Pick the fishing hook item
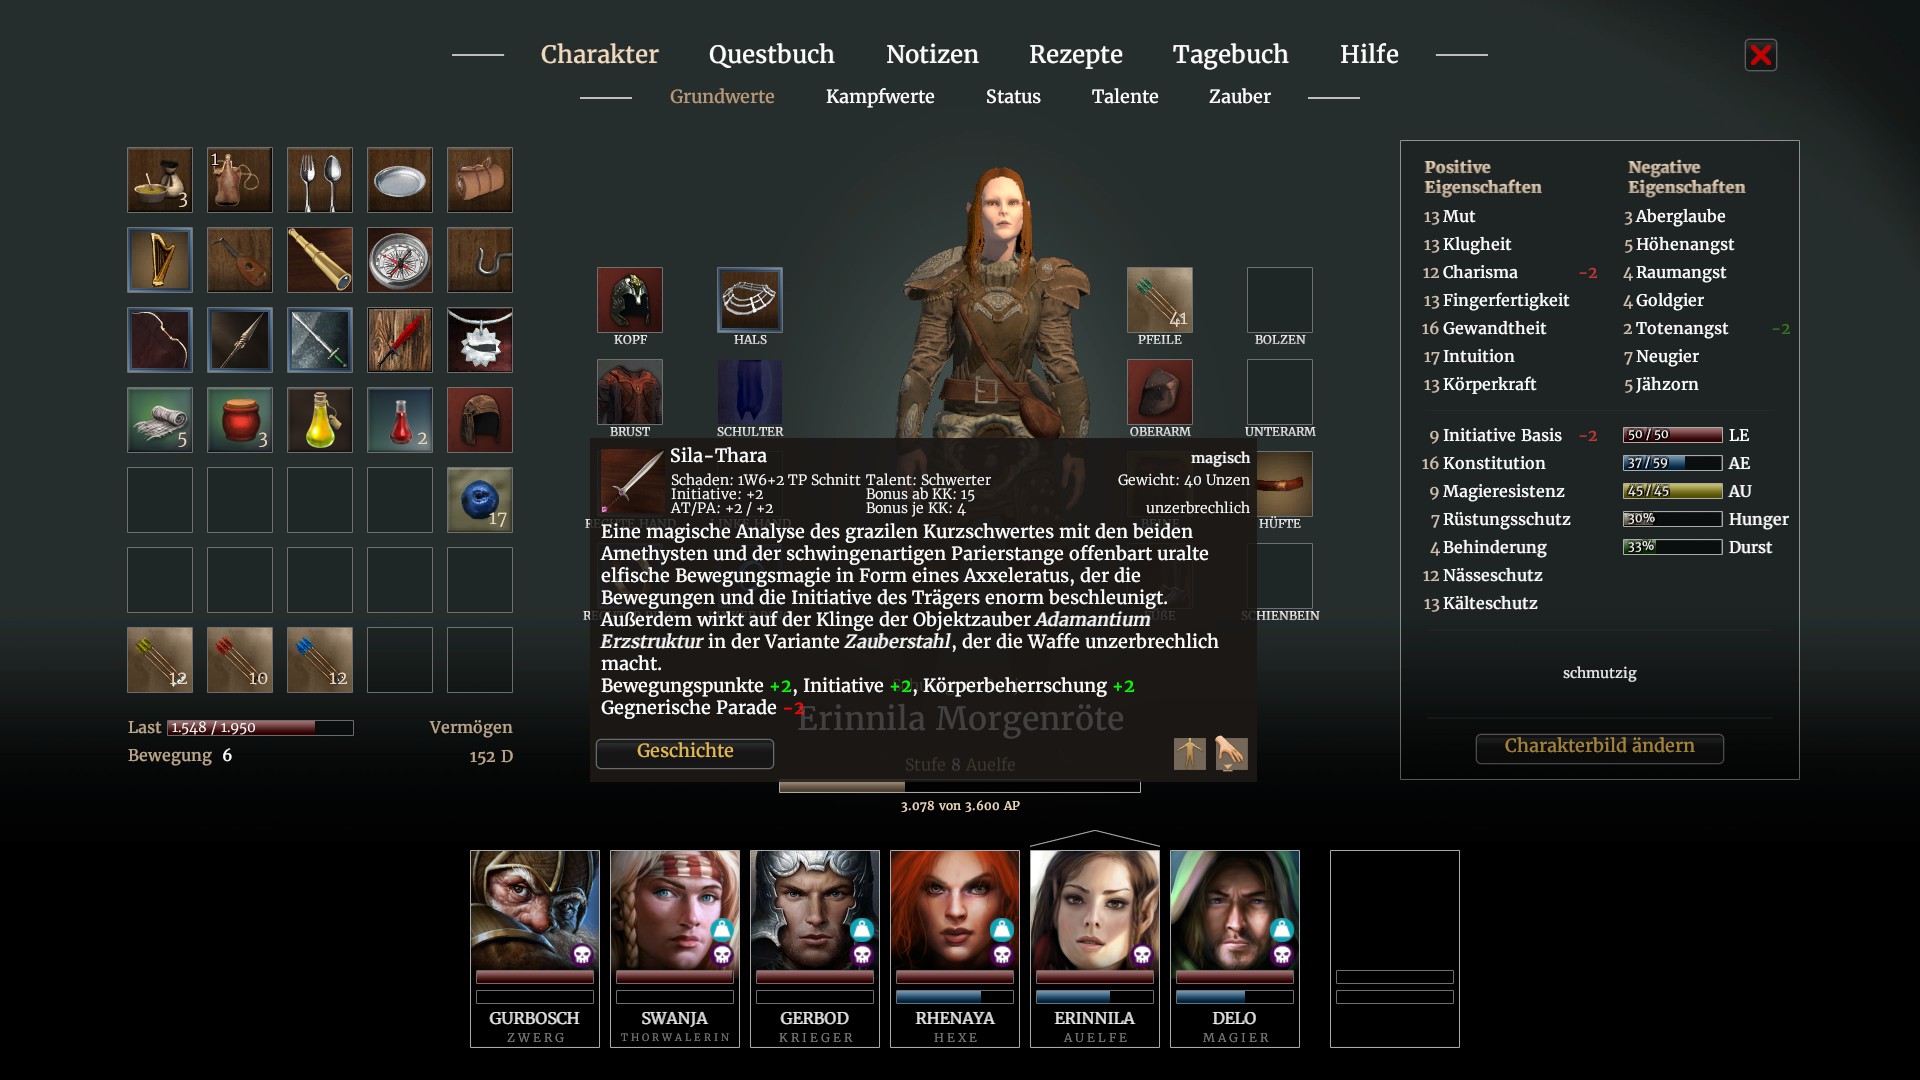The height and width of the screenshot is (1080, 1920). [x=480, y=260]
